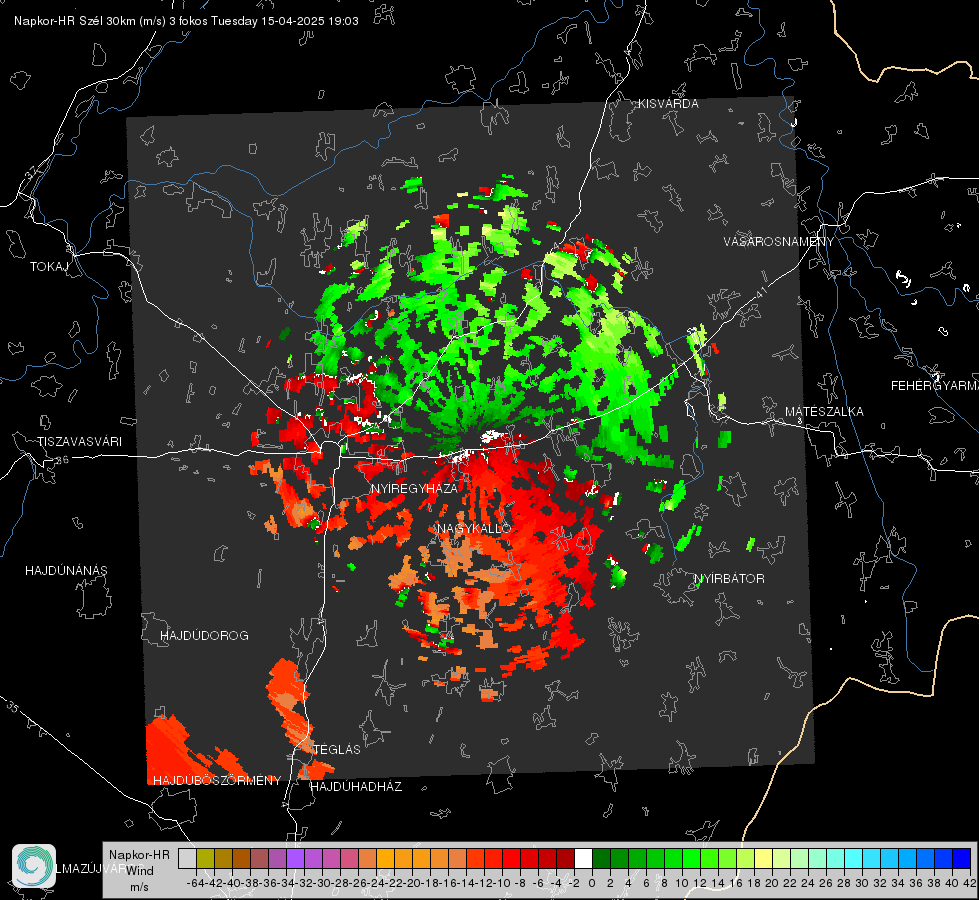Viewport: 979px width, 900px height.
Task: Select the HAJDÚHADHÁZ town label
Action: click(x=356, y=787)
